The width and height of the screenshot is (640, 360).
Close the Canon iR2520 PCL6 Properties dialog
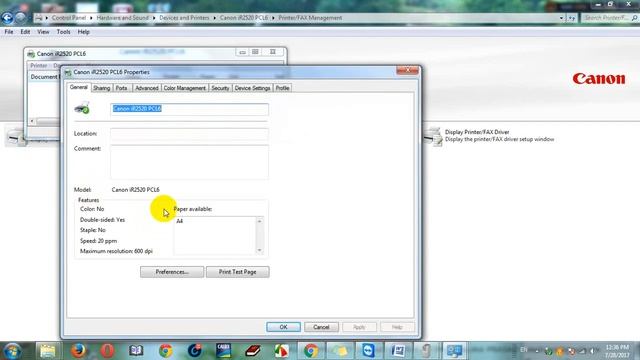[x=407, y=71]
